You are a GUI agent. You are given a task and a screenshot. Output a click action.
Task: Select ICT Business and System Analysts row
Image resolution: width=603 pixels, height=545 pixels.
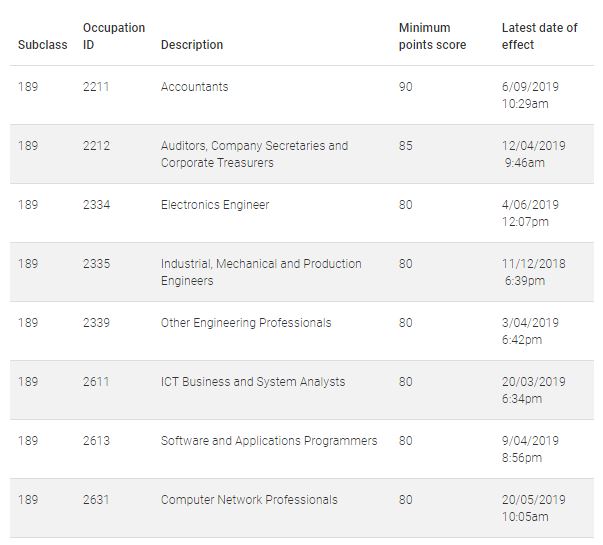click(302, 390)
